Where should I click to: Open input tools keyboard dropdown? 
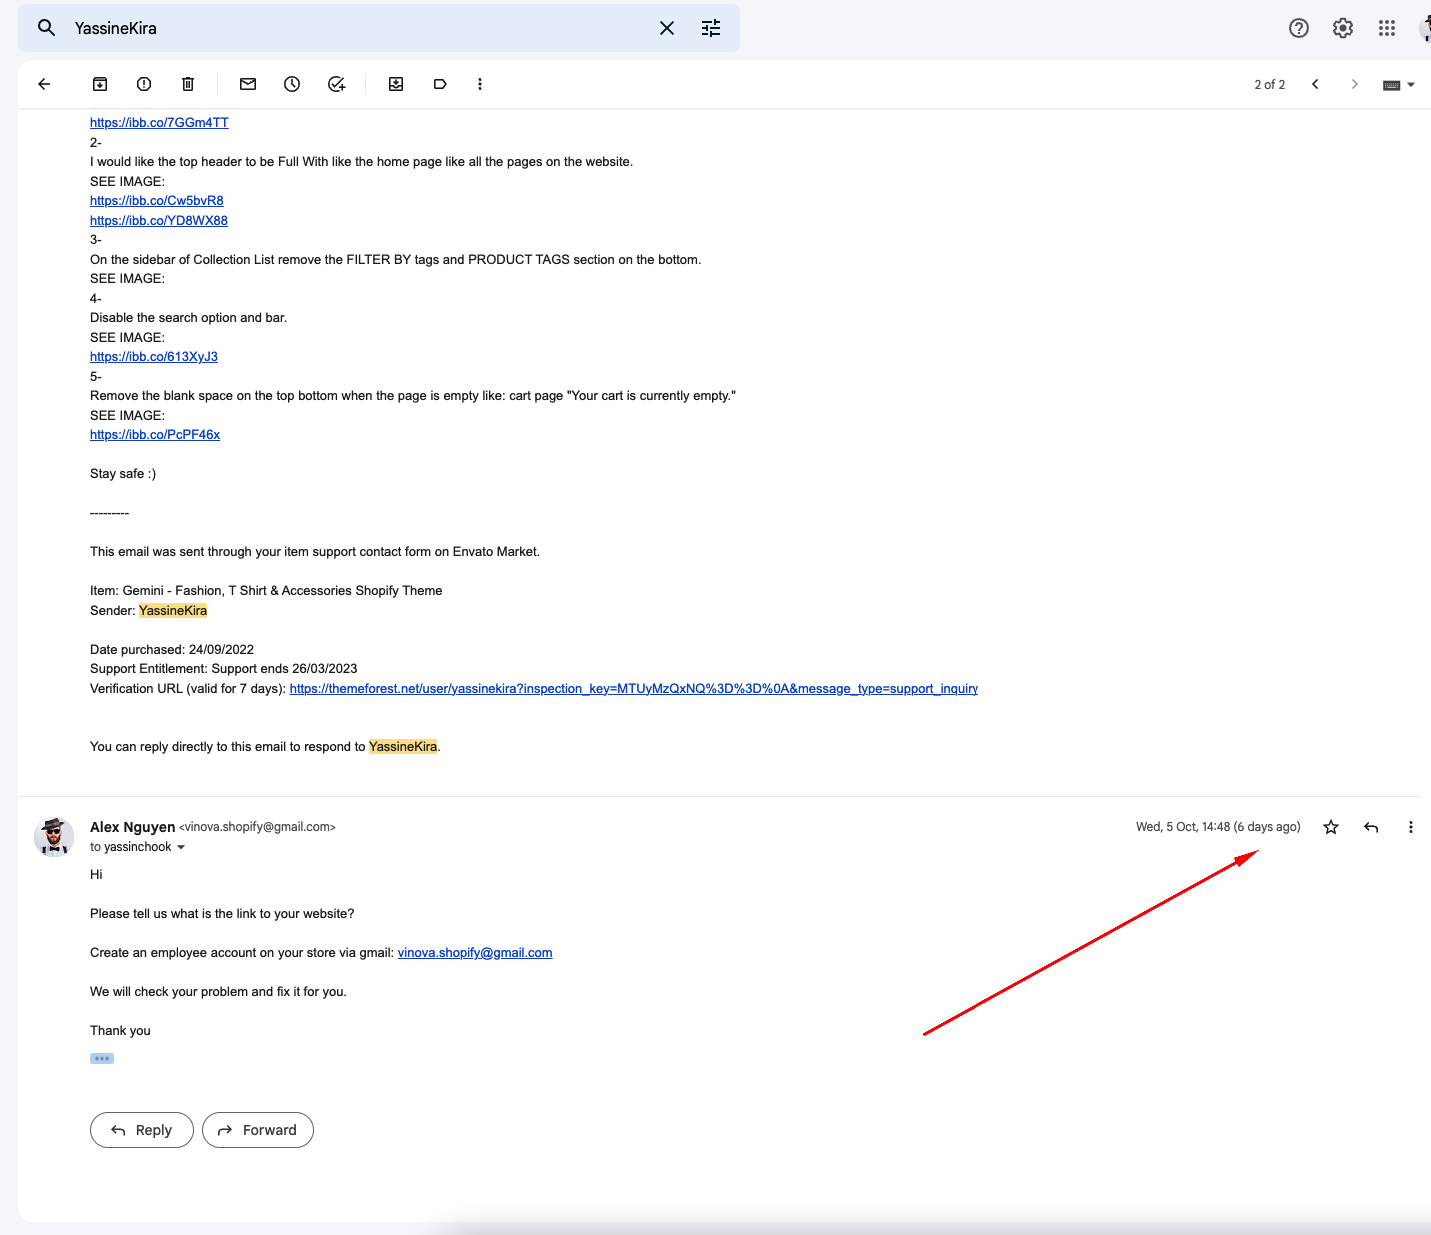[1398, 85]
